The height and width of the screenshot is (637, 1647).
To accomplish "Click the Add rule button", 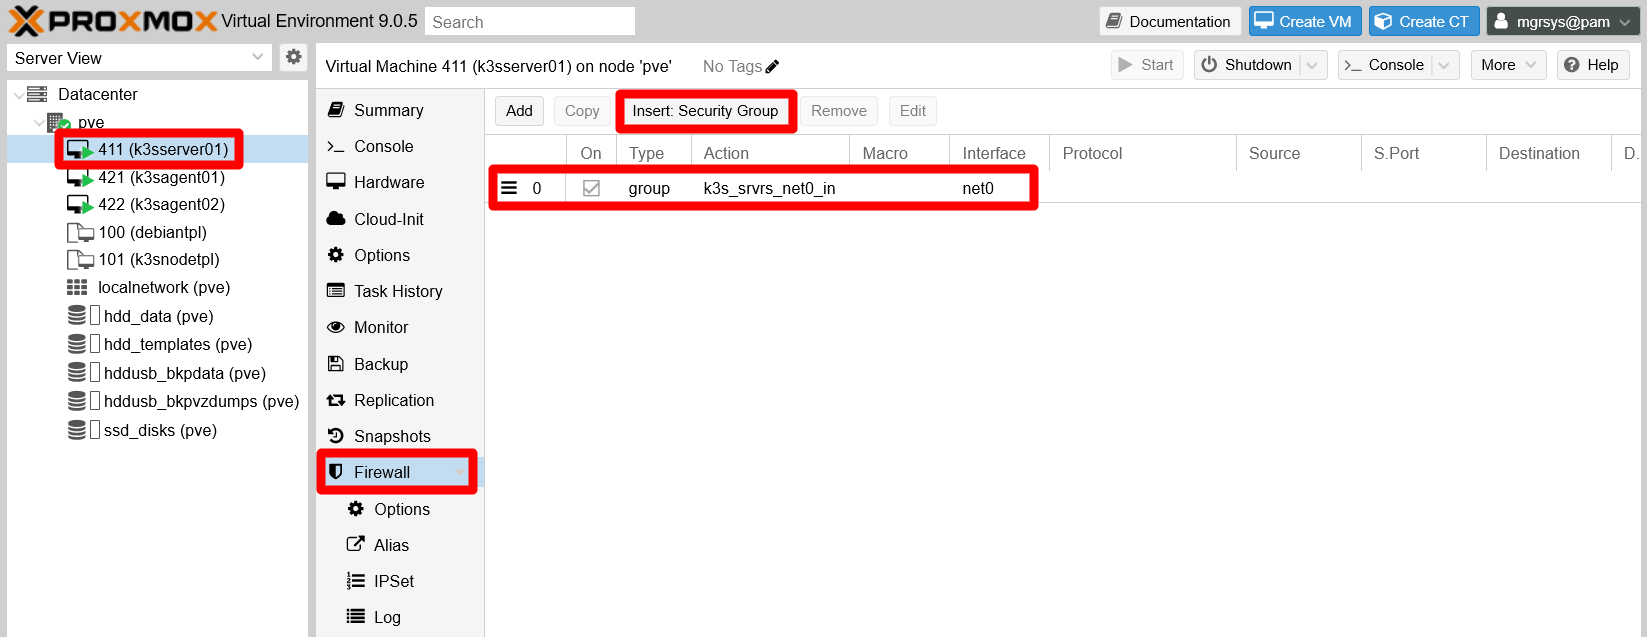I will tap(519, 111).
